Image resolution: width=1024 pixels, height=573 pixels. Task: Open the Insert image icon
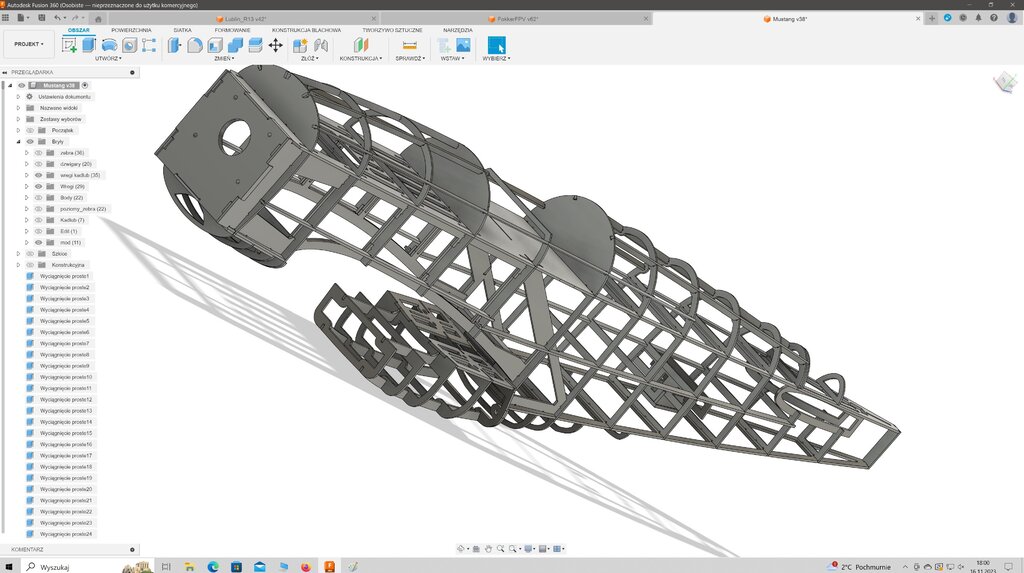[463, 45]
